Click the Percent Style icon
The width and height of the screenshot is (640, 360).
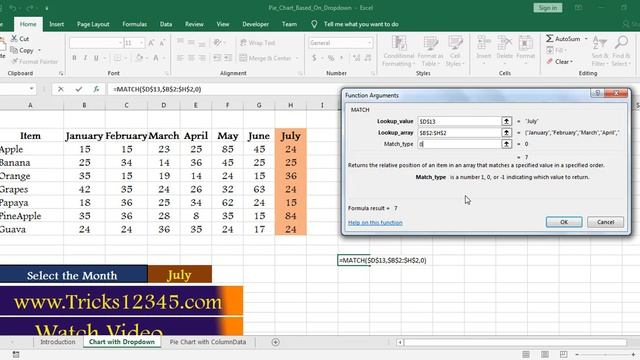click(331, 58)
